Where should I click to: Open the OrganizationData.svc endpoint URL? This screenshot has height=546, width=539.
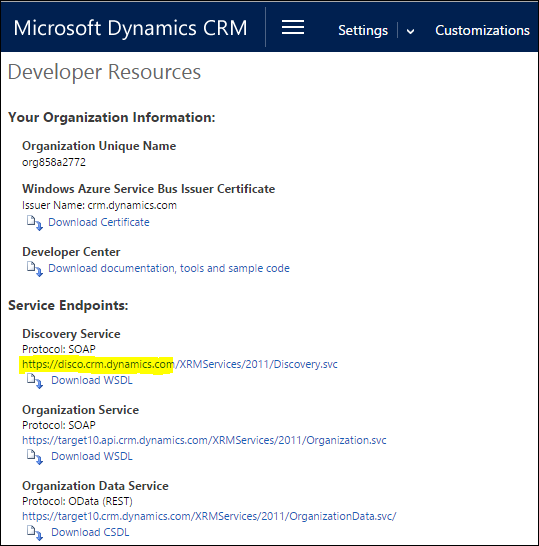[x=209, y=516]
